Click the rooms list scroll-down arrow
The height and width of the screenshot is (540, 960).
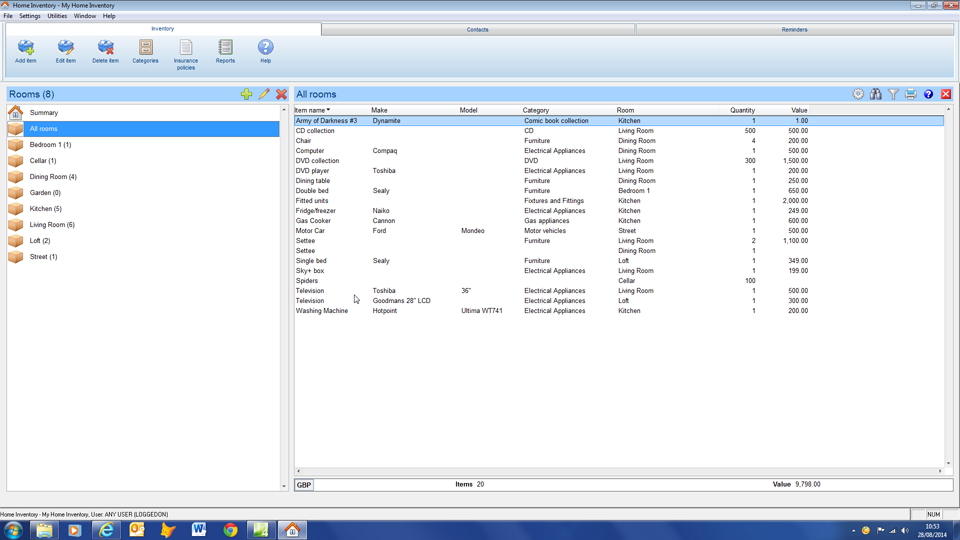click(x=284, y=486)
